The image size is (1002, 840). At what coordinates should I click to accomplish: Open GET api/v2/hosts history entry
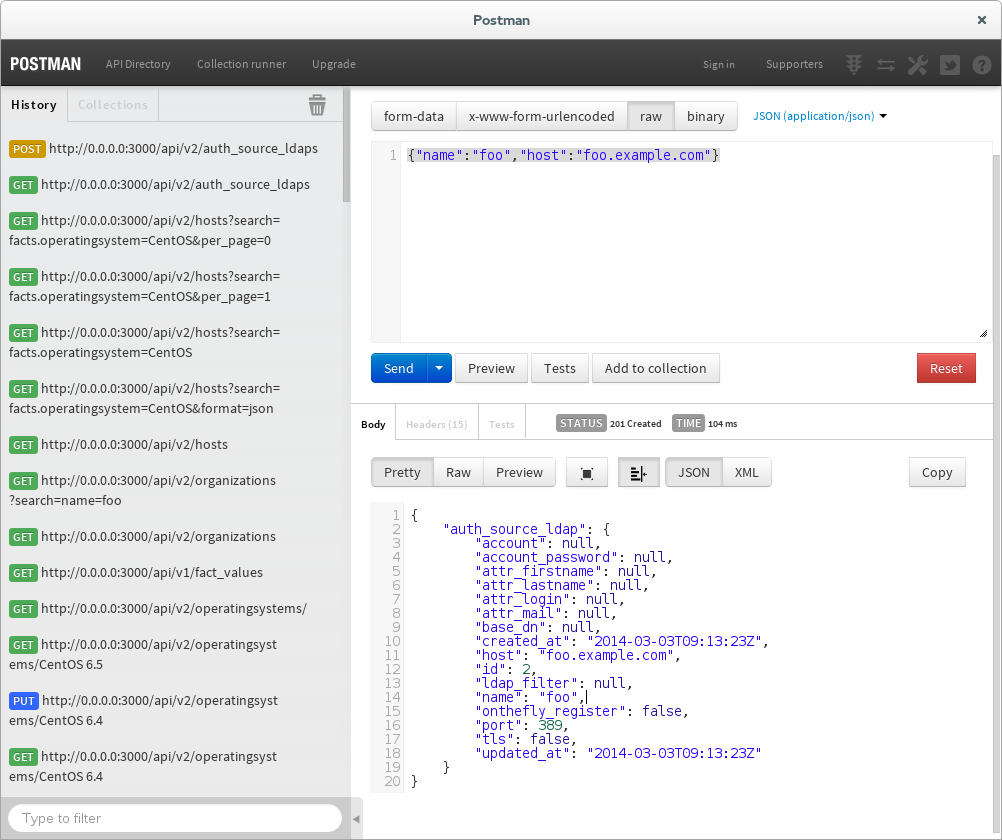point(118,444)
